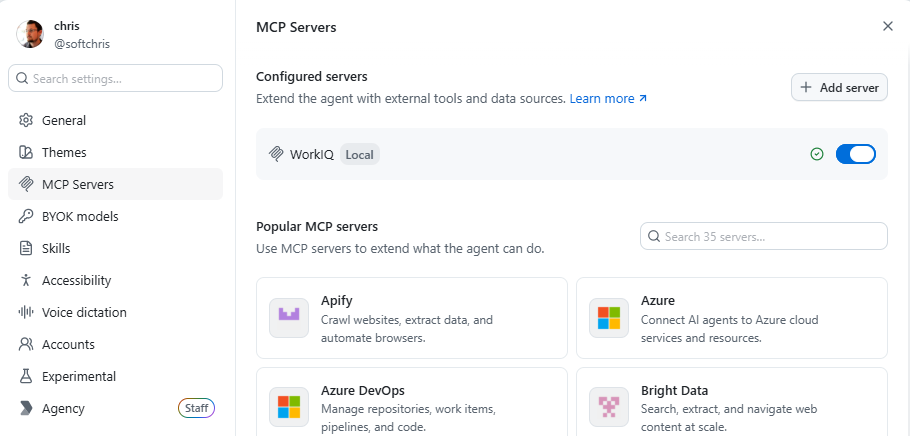This screenshot has height=436, width=910.
Task: Open the BYOK models page
Action: (x=115, y=217)
